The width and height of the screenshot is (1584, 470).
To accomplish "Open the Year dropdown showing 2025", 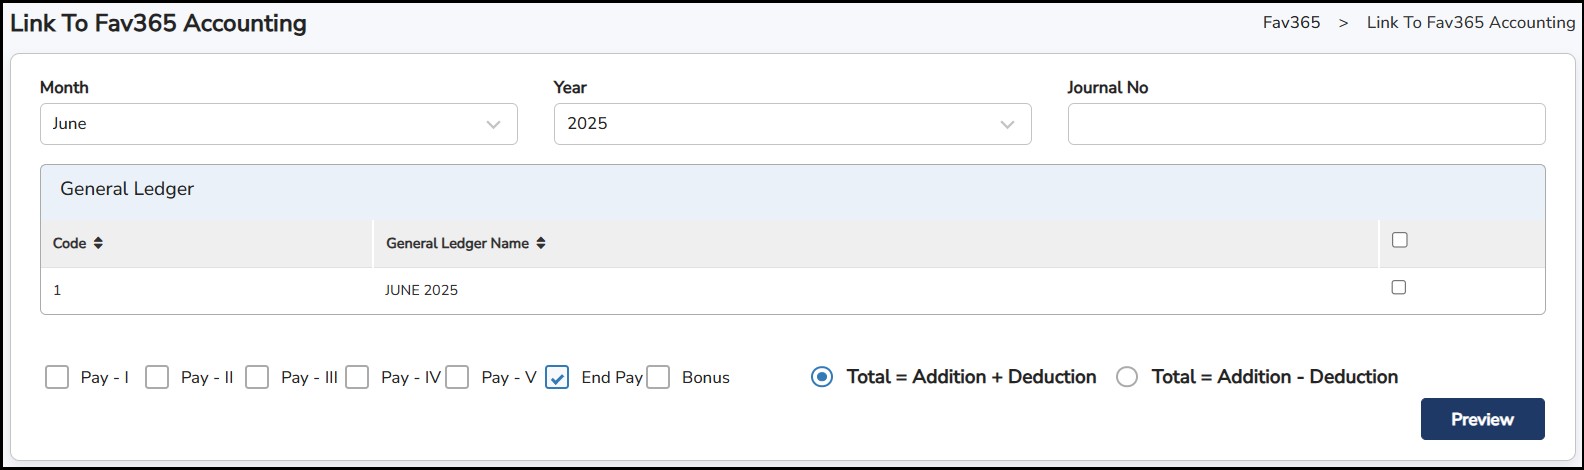I will (792, 124).
